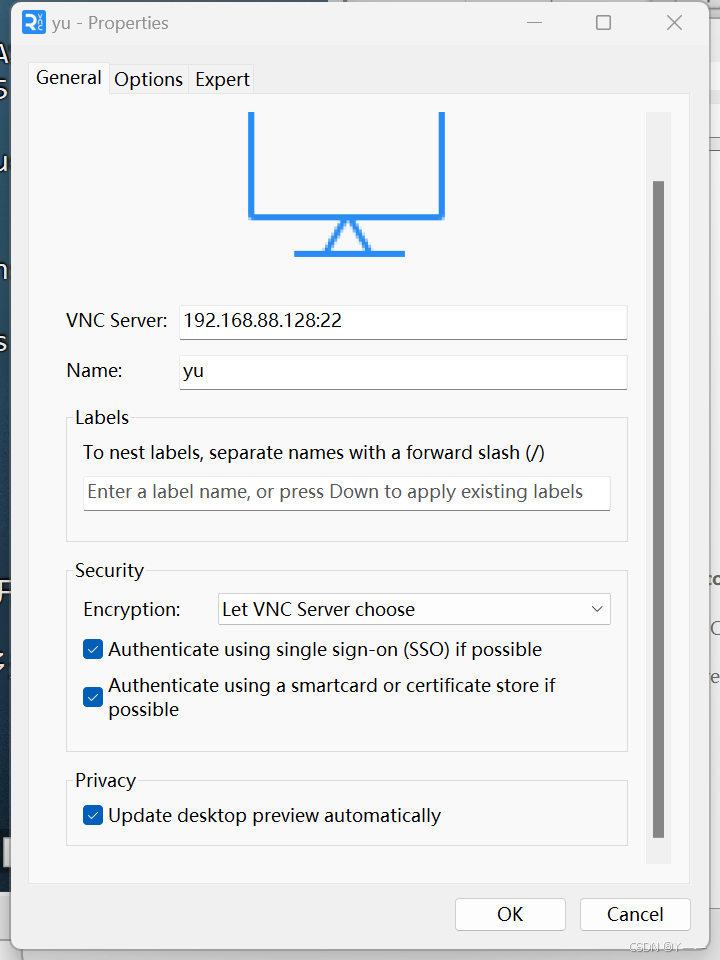Click the label name entry box
This screenshot has height=960, width=720.
pos(346,492)
